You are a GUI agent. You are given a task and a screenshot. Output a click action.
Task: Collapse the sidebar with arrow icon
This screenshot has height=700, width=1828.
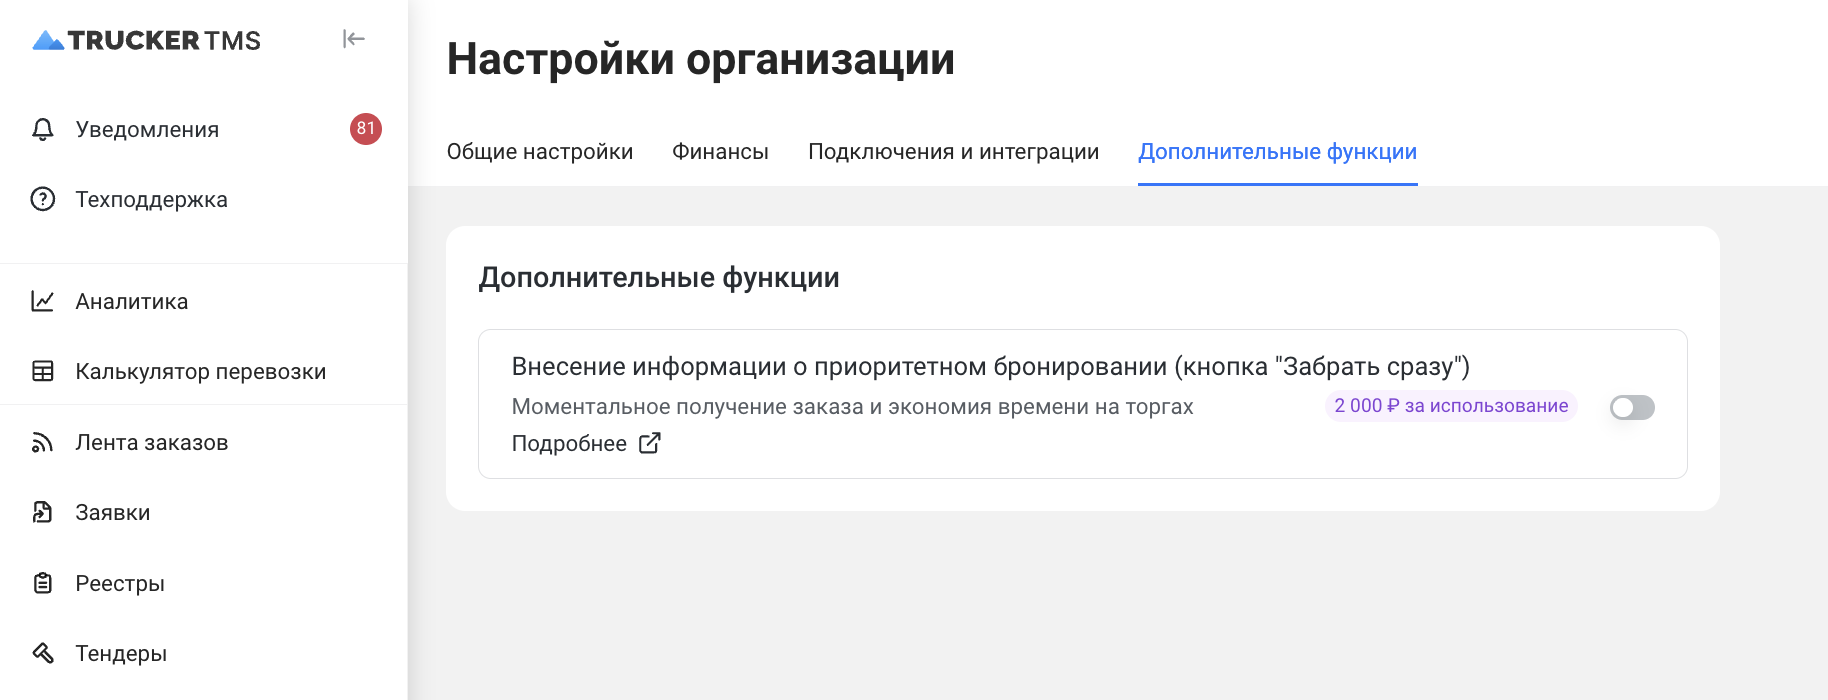coord(354,39)
